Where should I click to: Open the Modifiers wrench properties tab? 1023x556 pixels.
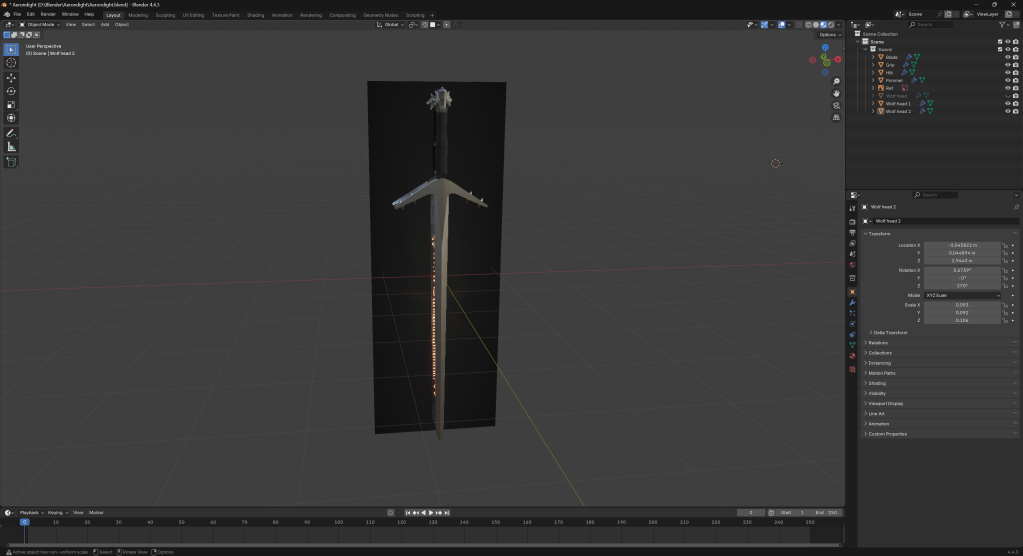852,302
